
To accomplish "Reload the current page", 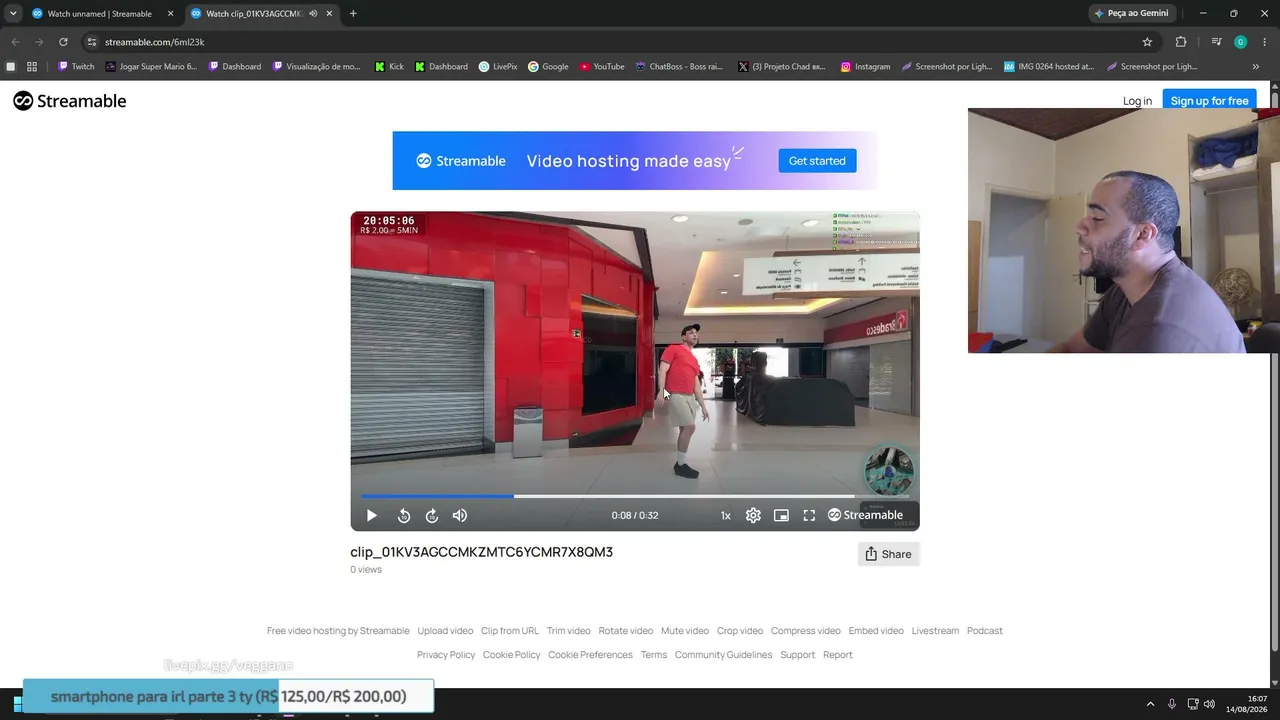I will tap(63, 42).
